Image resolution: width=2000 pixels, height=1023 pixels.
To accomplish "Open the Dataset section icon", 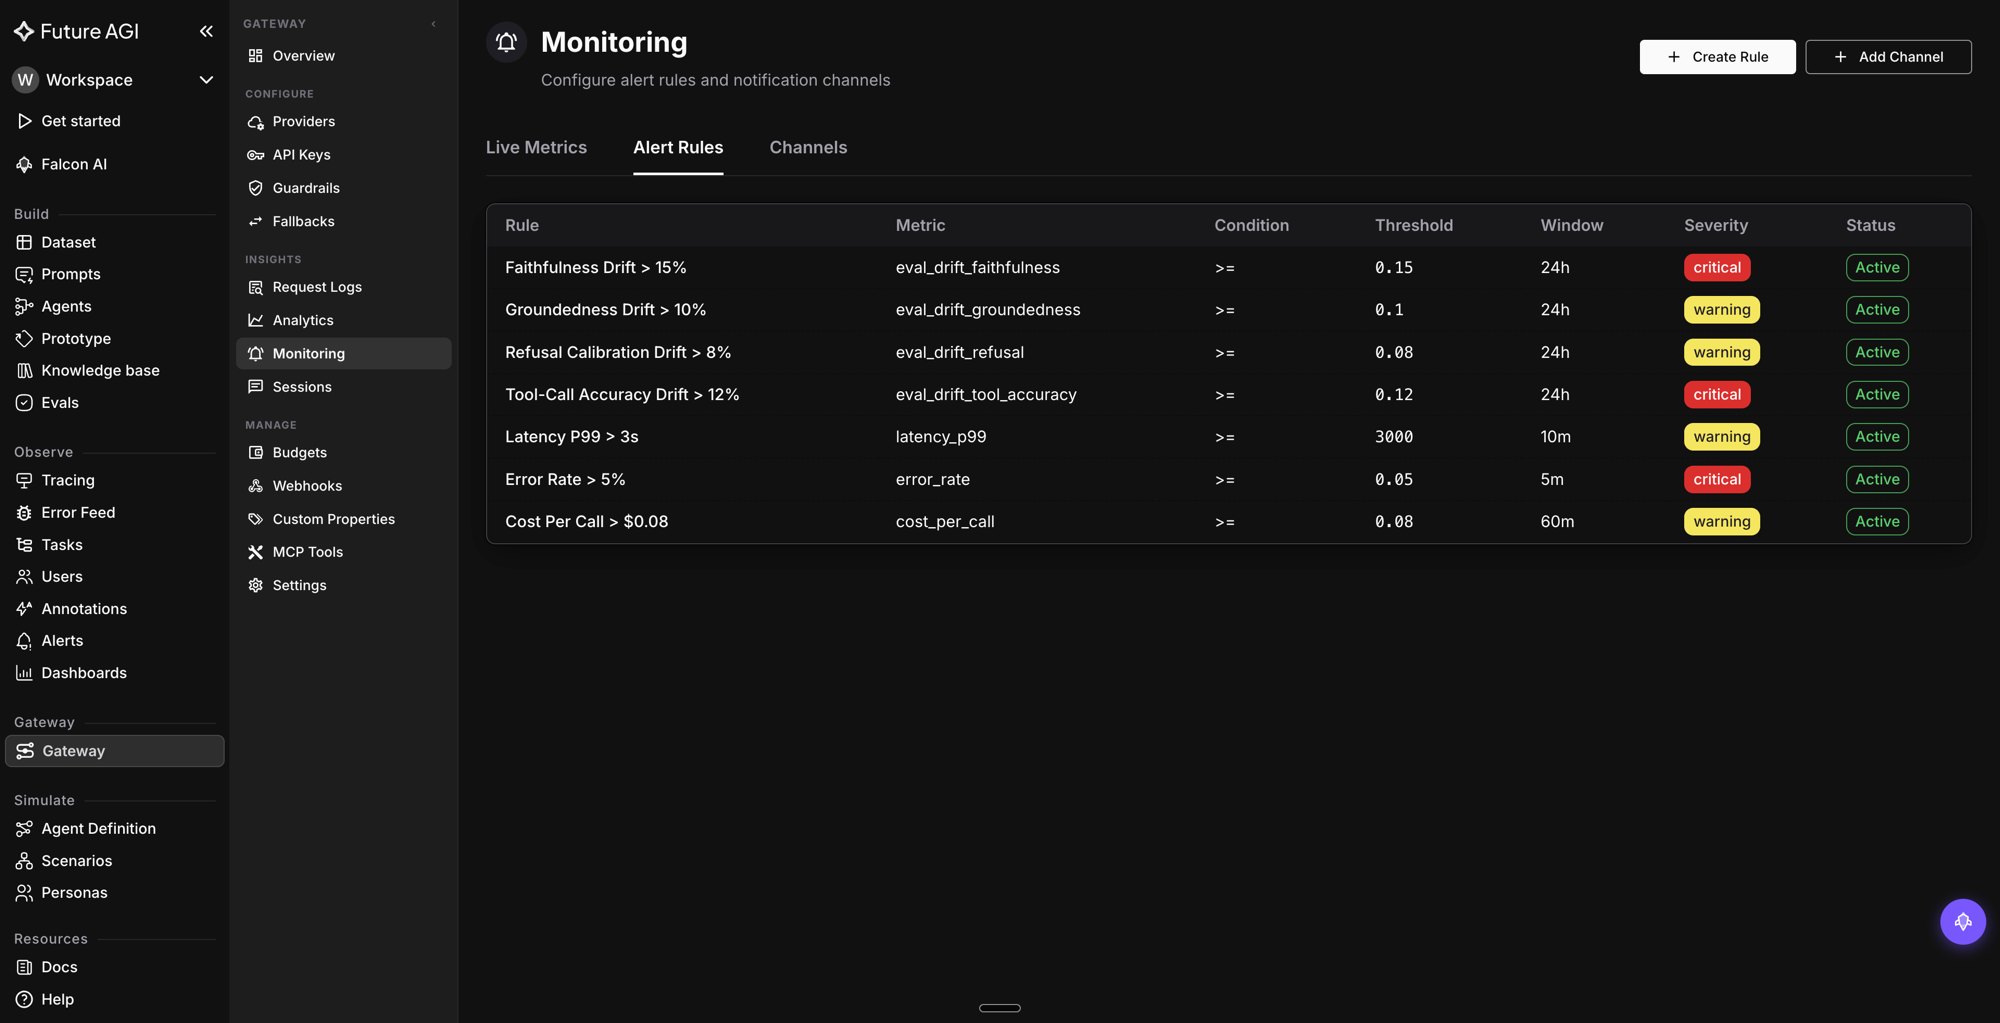I will (24, 242).
